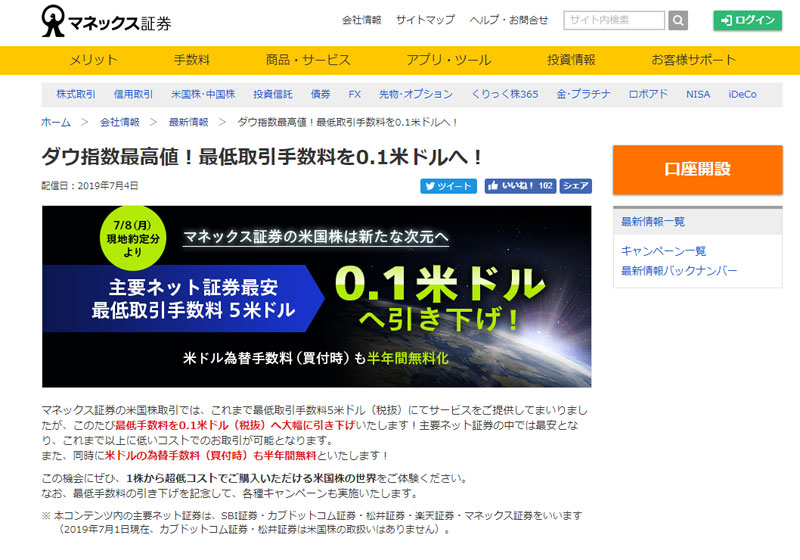Select ロボアド in the product bar

pos(648,94)
